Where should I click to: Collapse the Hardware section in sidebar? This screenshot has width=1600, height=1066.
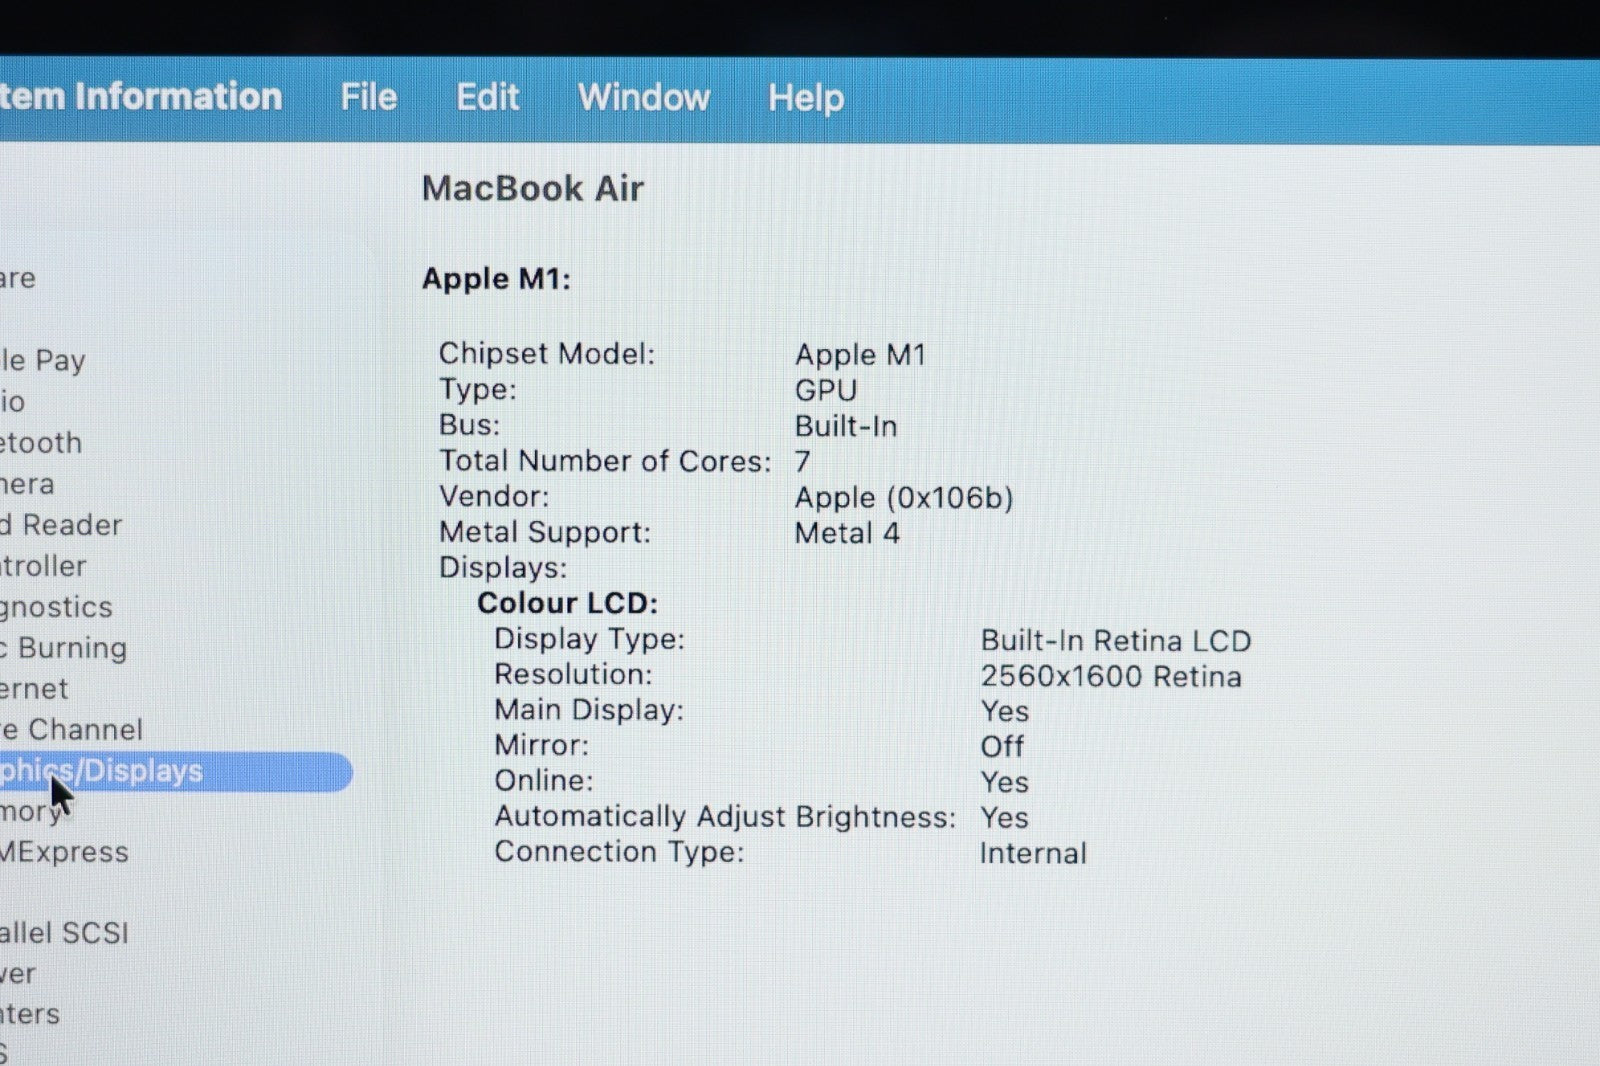tap(18, 278)
